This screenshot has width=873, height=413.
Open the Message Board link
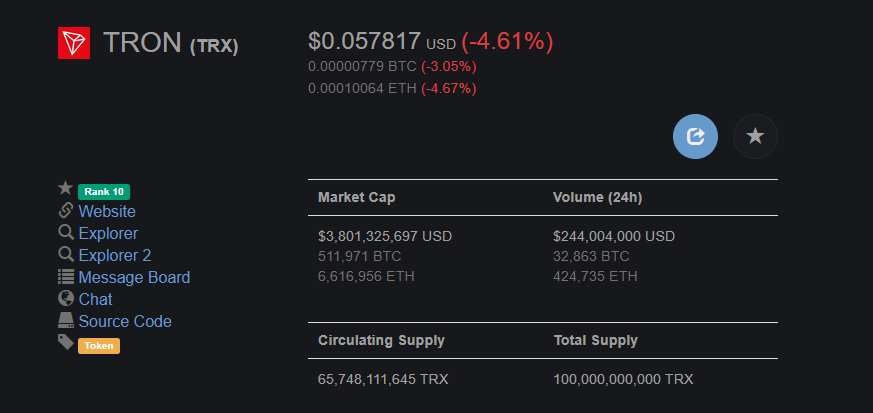click(x=134, y=277)
